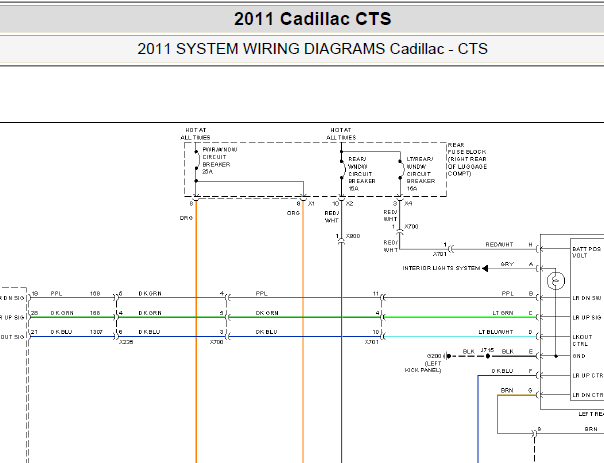
Task: Click the X1 connector label under fuse block
Action: click(311, 203)
